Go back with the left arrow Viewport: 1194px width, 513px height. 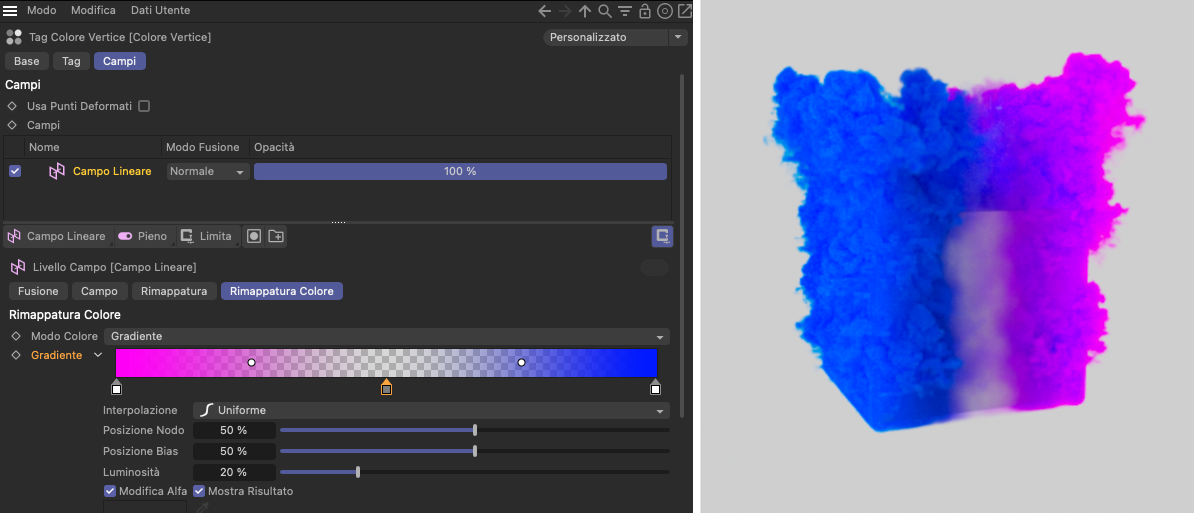coord(544,11)
